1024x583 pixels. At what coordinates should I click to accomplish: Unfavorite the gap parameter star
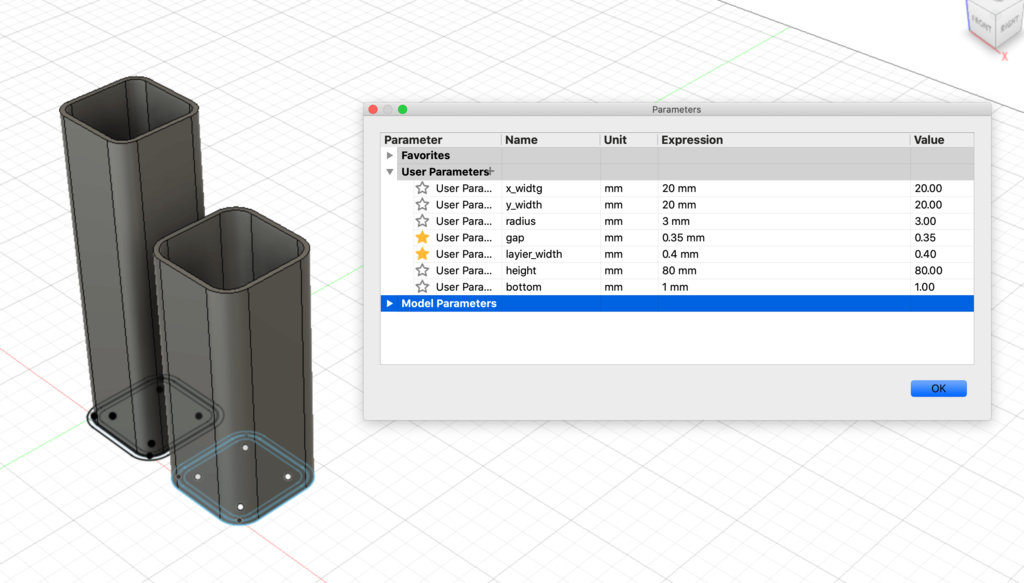point(423,237)
